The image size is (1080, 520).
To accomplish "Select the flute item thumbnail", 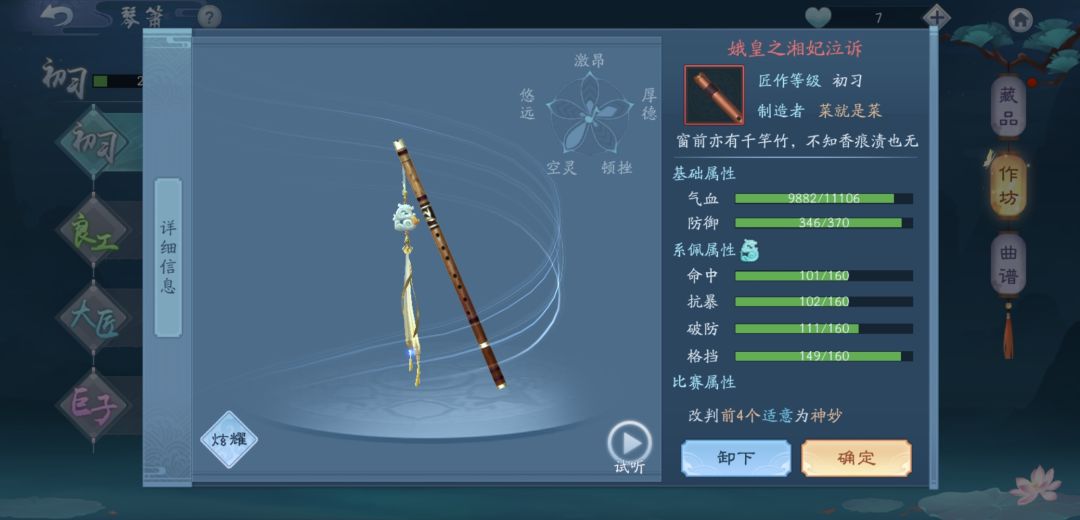I will pos(714,95).
